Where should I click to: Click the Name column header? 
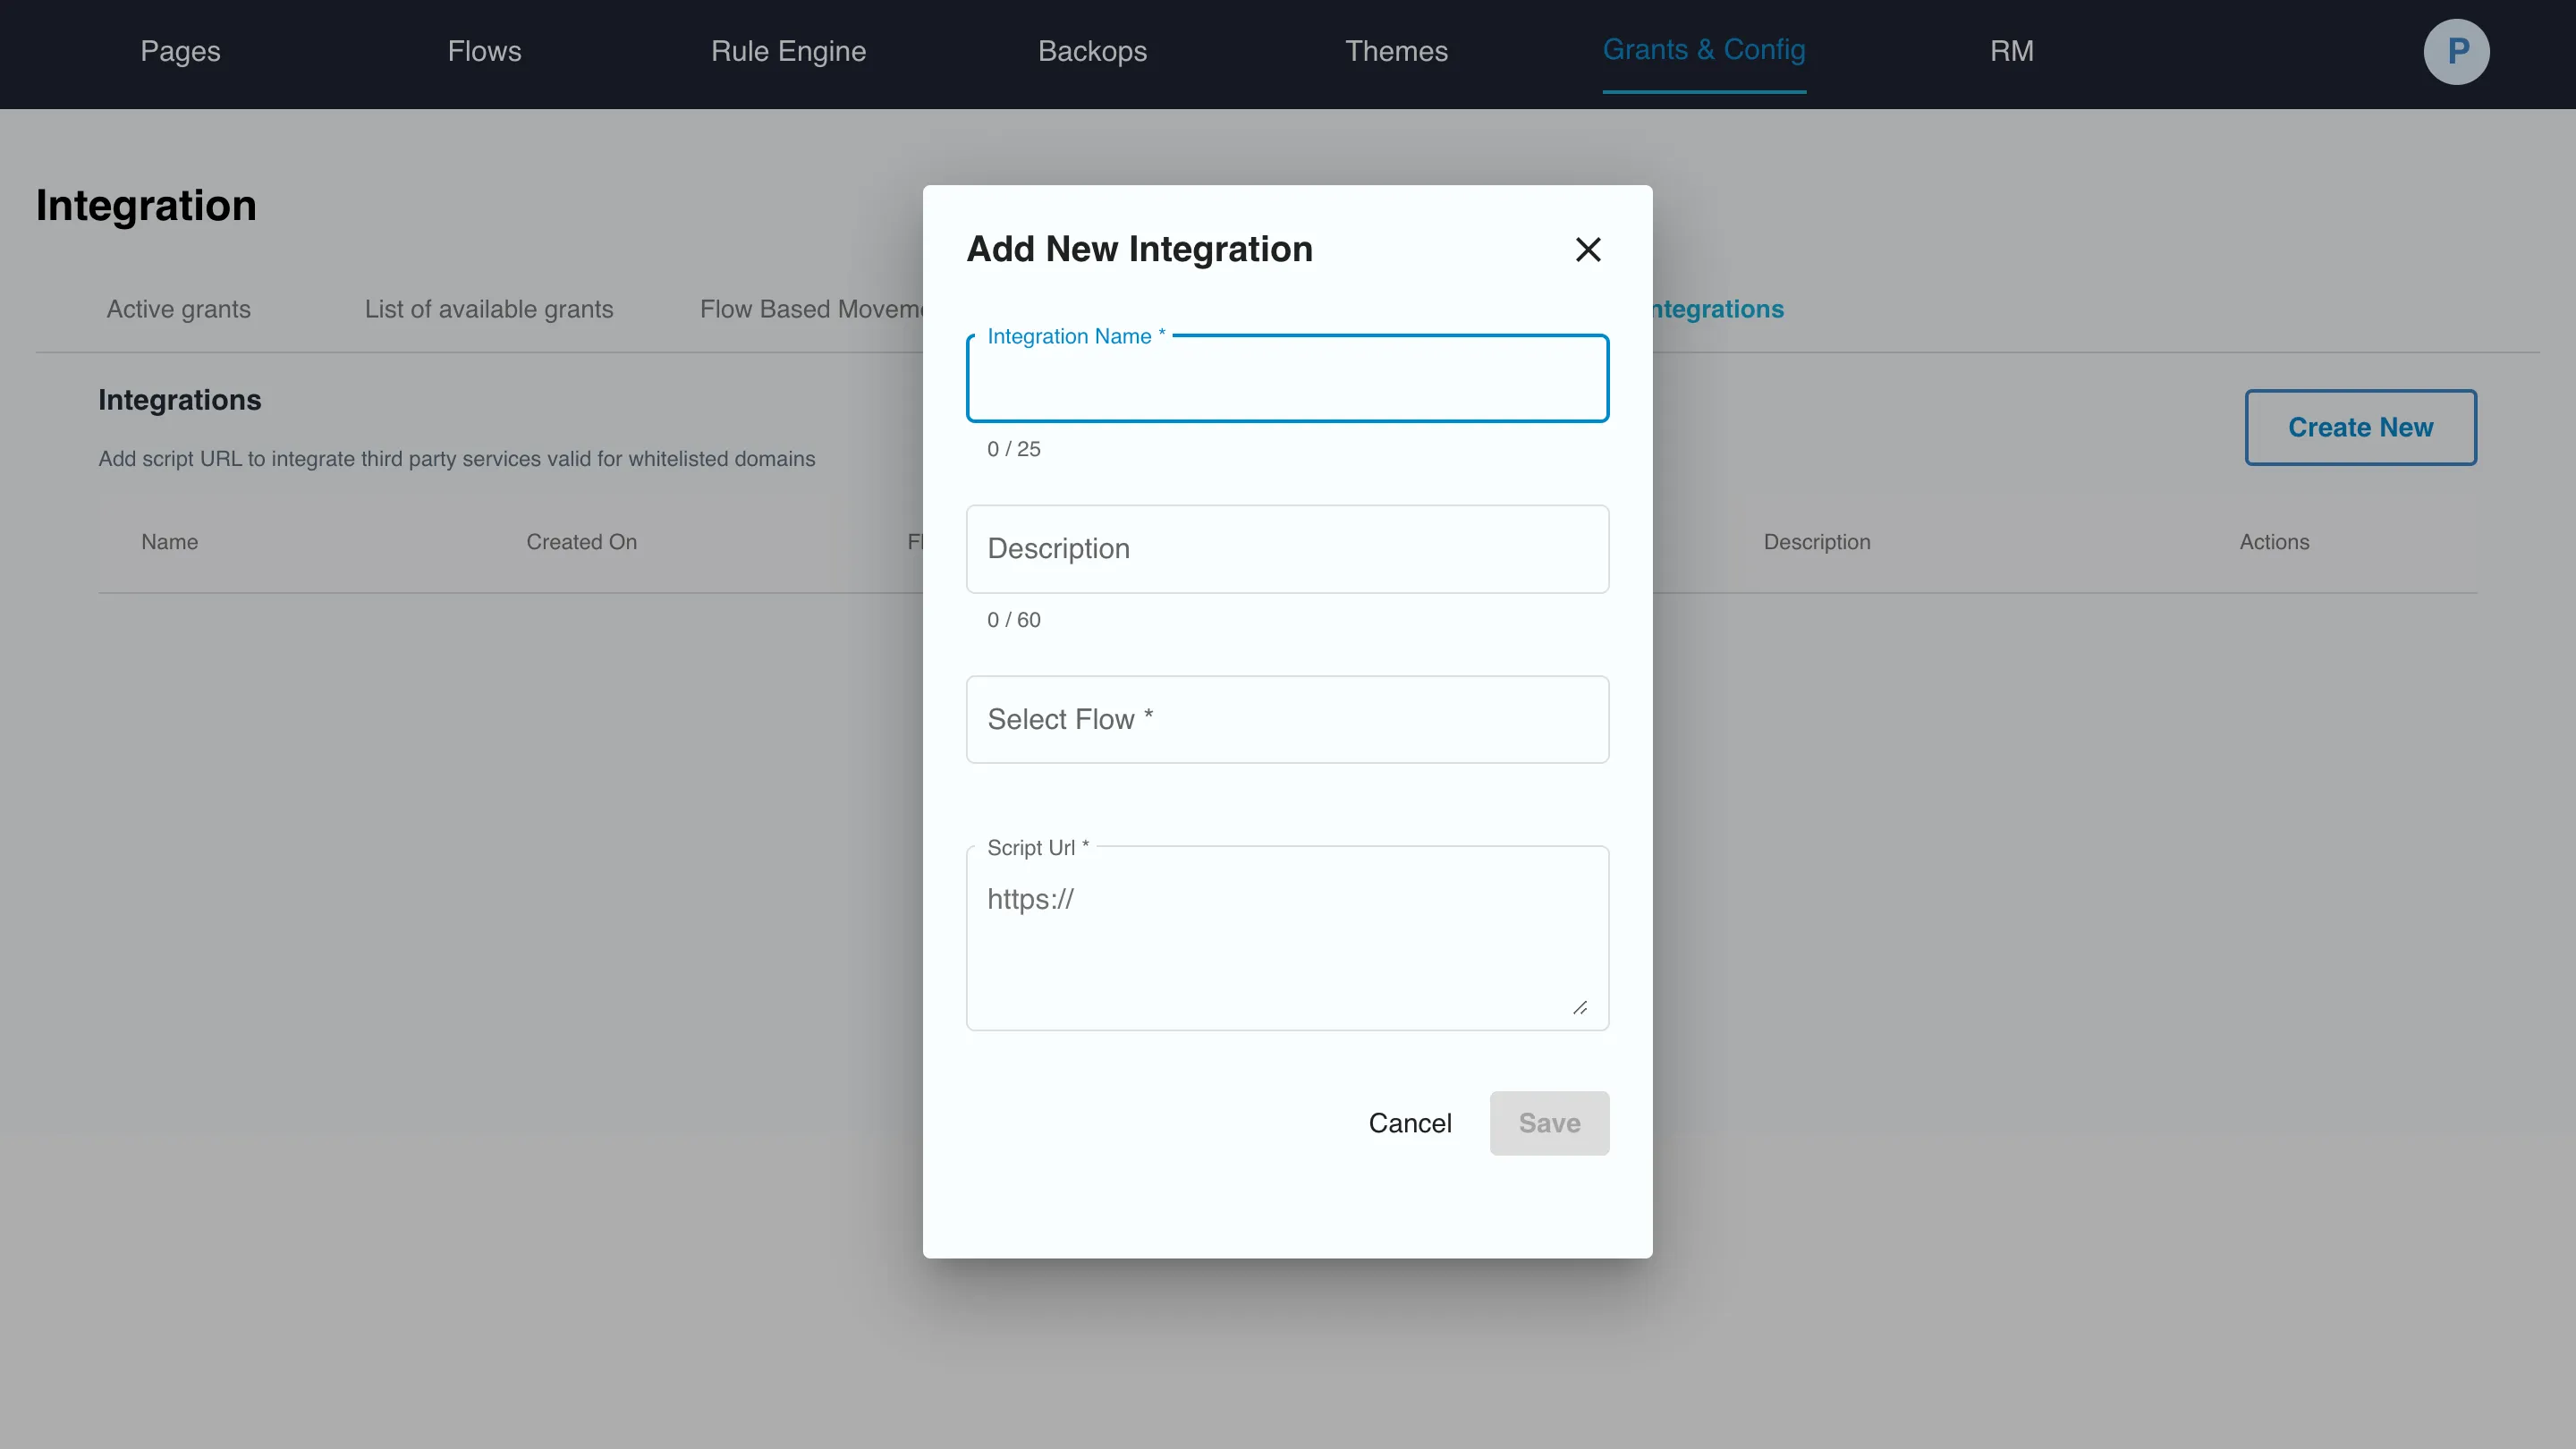tap(170, 542)
